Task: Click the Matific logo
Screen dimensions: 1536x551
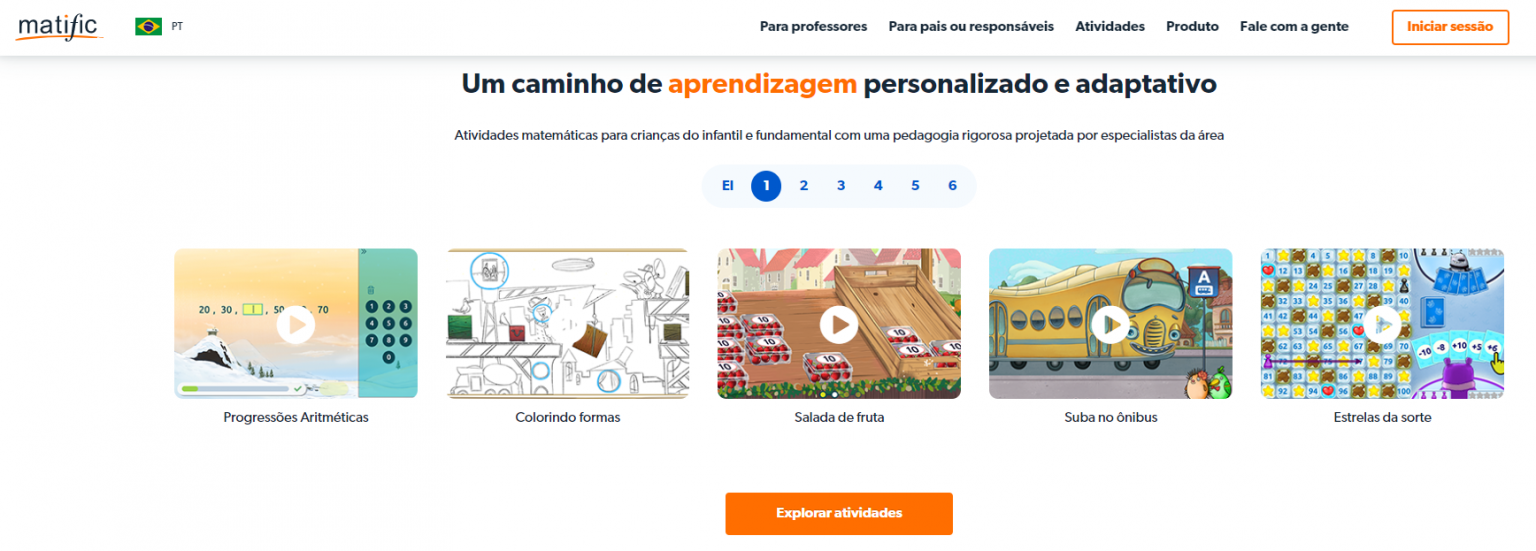Action: point(60,26)
